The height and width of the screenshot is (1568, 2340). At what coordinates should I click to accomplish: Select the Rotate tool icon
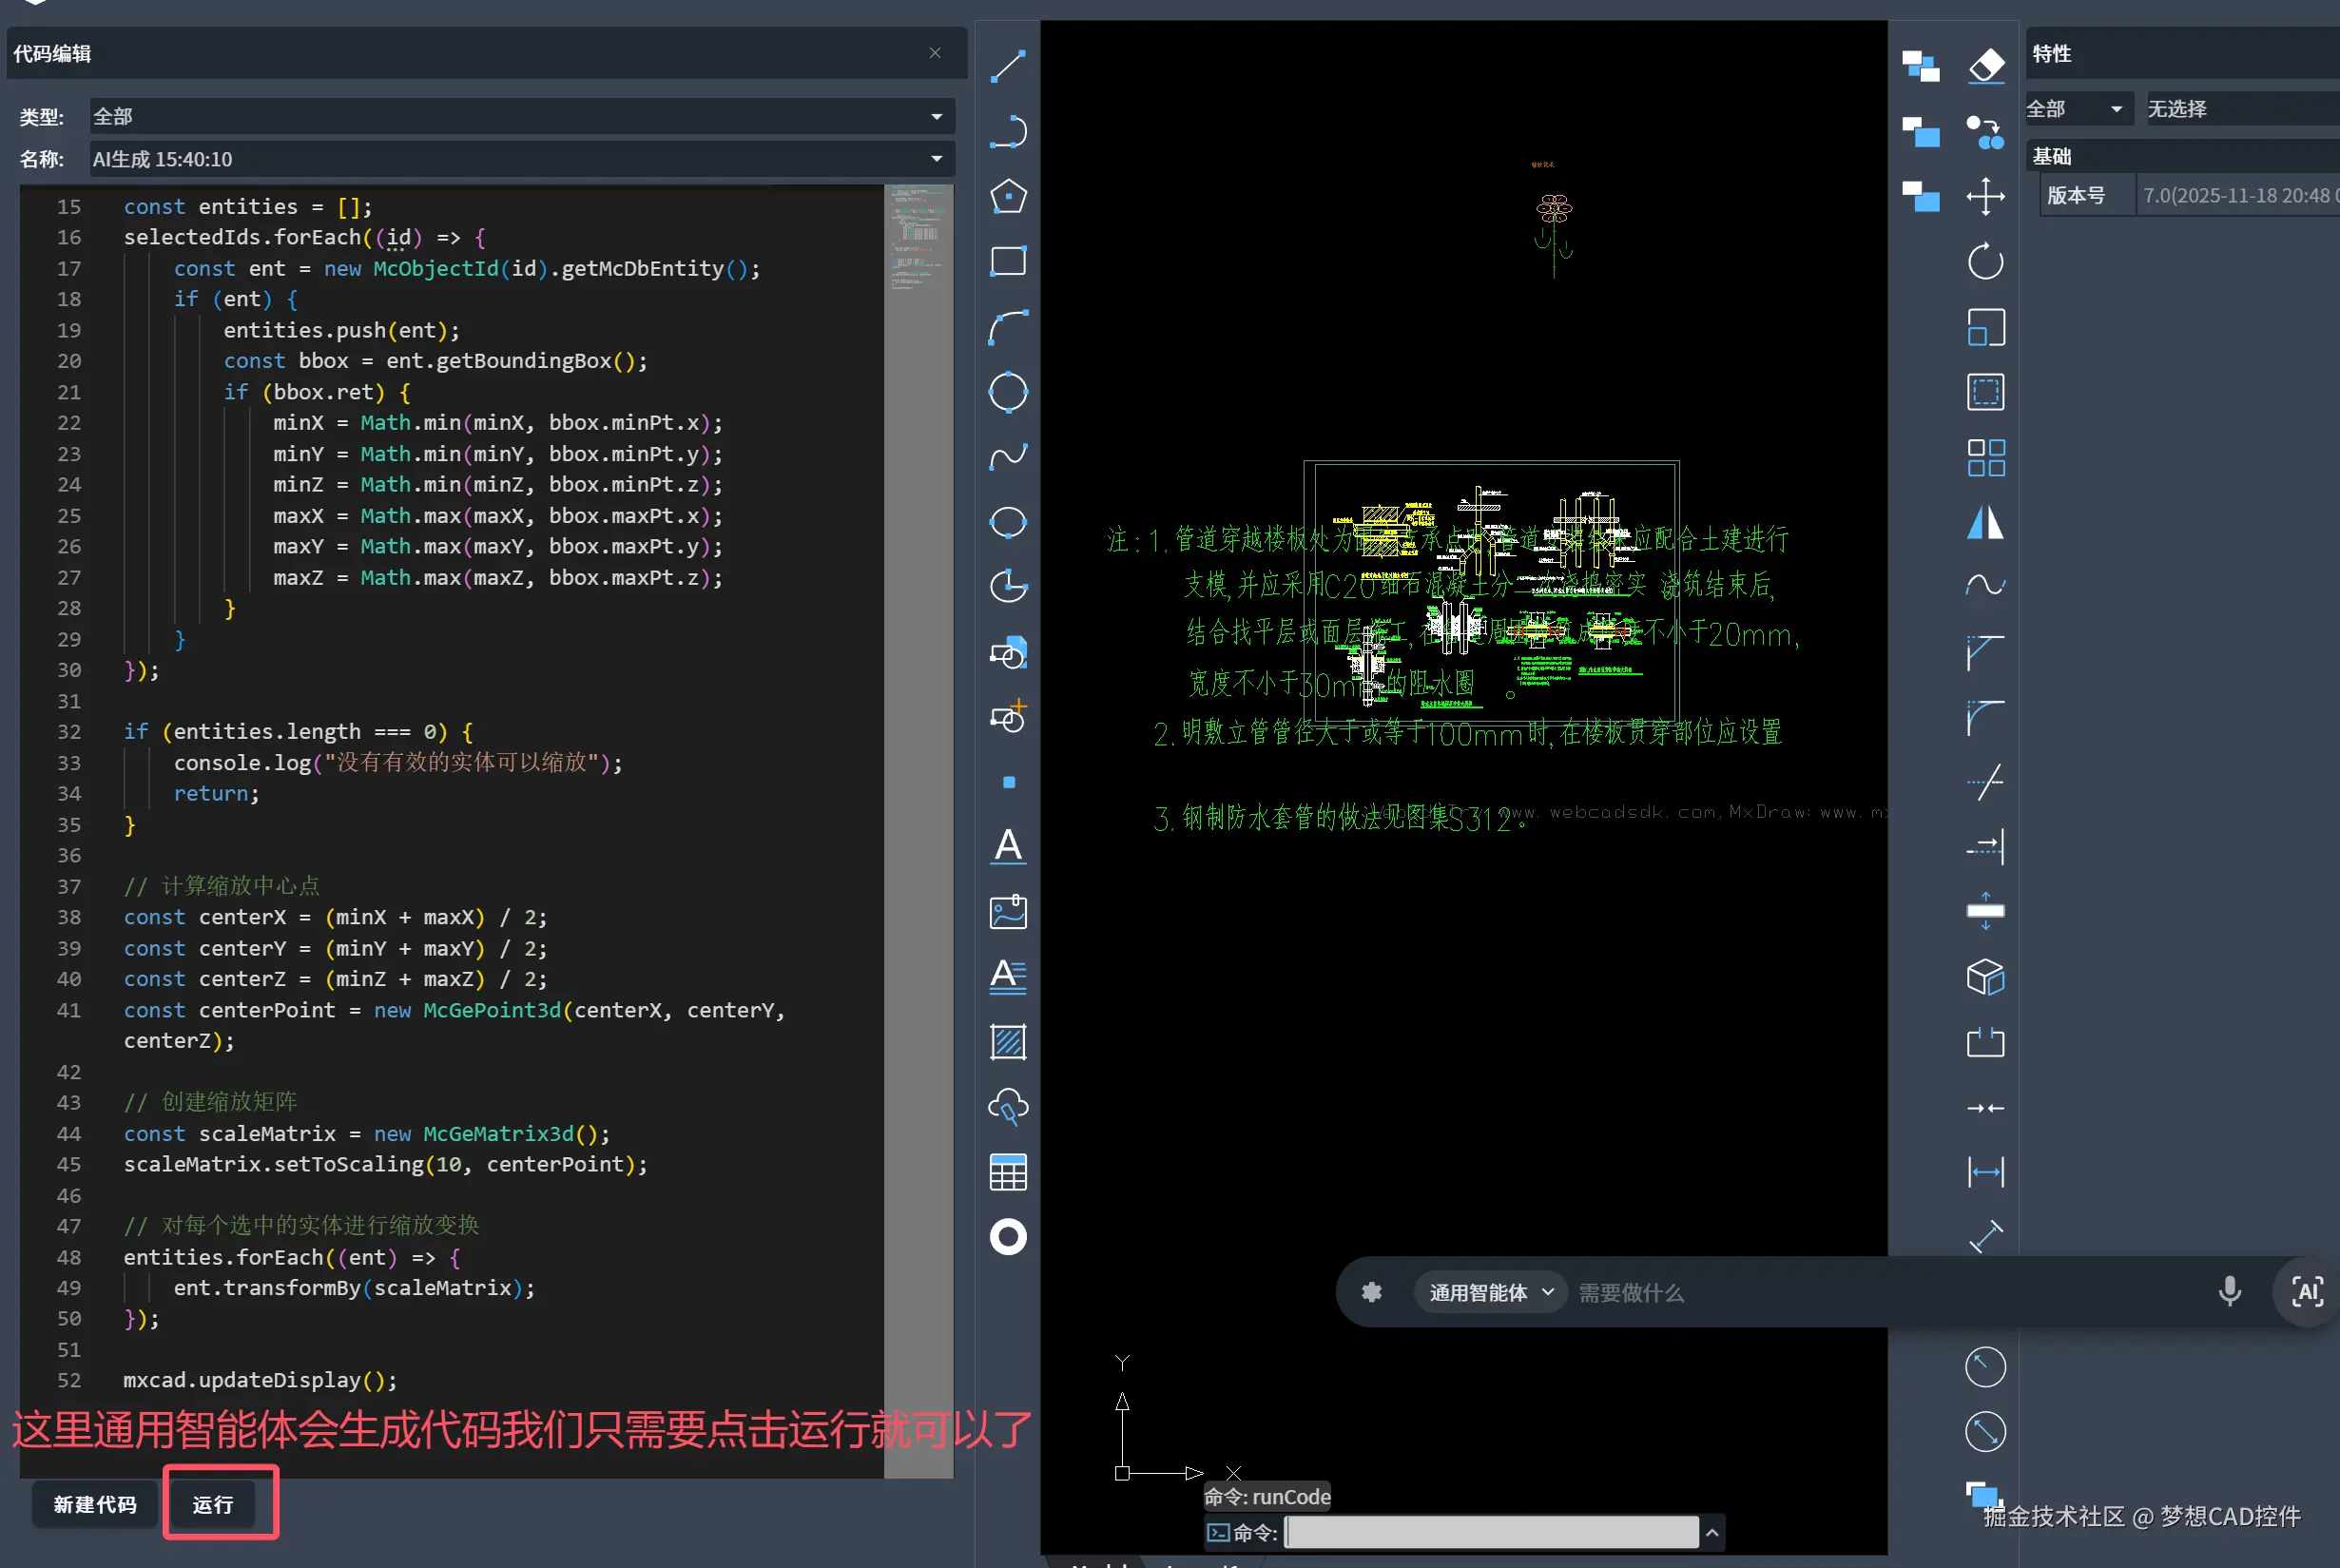coord(1985,262)
